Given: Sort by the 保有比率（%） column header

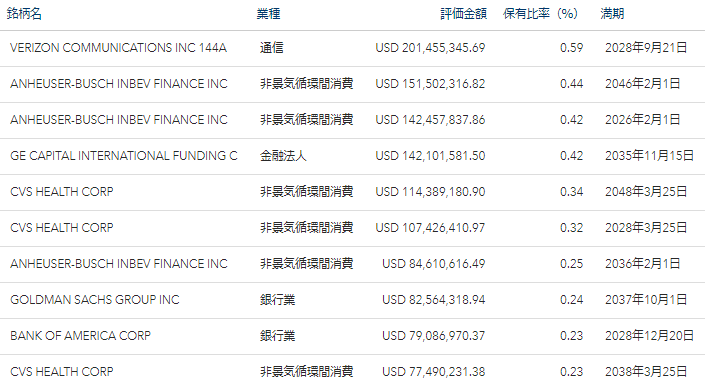Looking at the screenshot, I should point(540,14).
